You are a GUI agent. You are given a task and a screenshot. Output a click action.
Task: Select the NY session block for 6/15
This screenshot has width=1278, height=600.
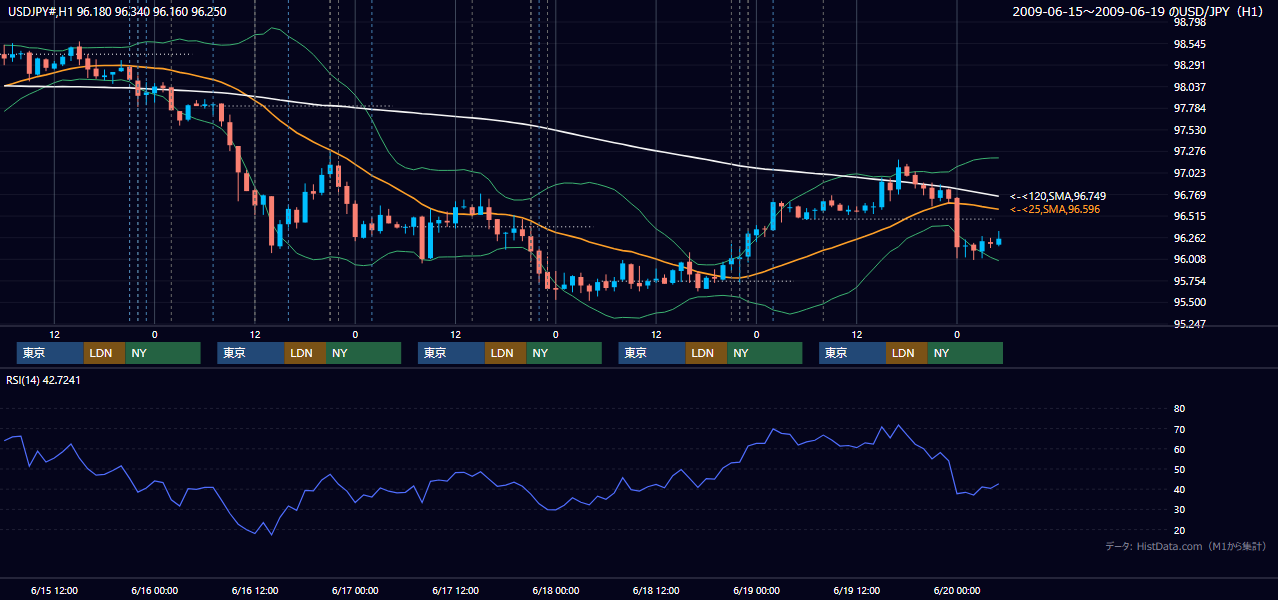coord(163,353)
